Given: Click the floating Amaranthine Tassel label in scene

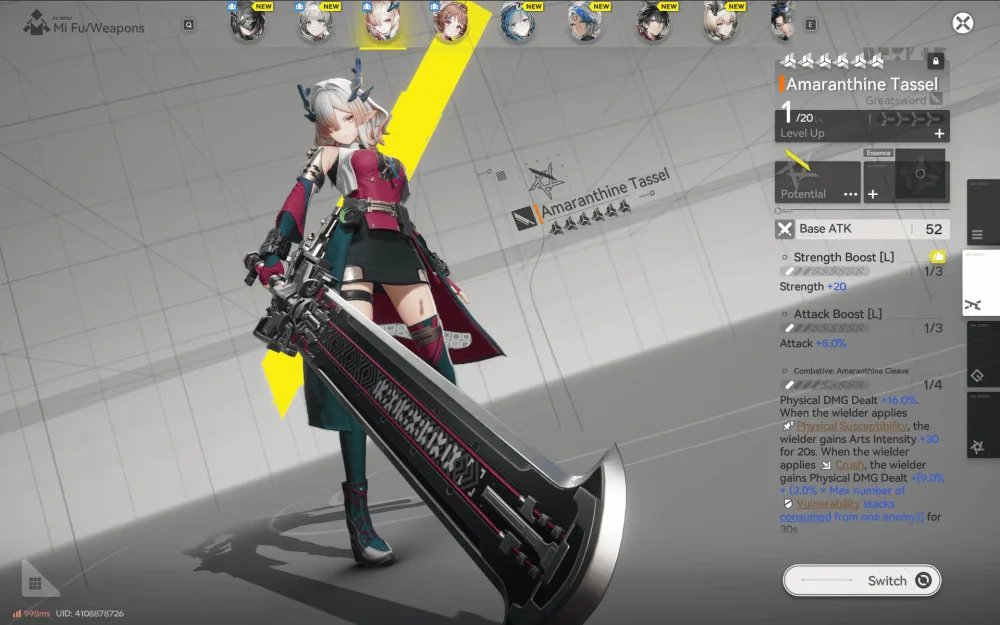Looking at the screenshot, I should pyautogui.click(x=606, y=191).
